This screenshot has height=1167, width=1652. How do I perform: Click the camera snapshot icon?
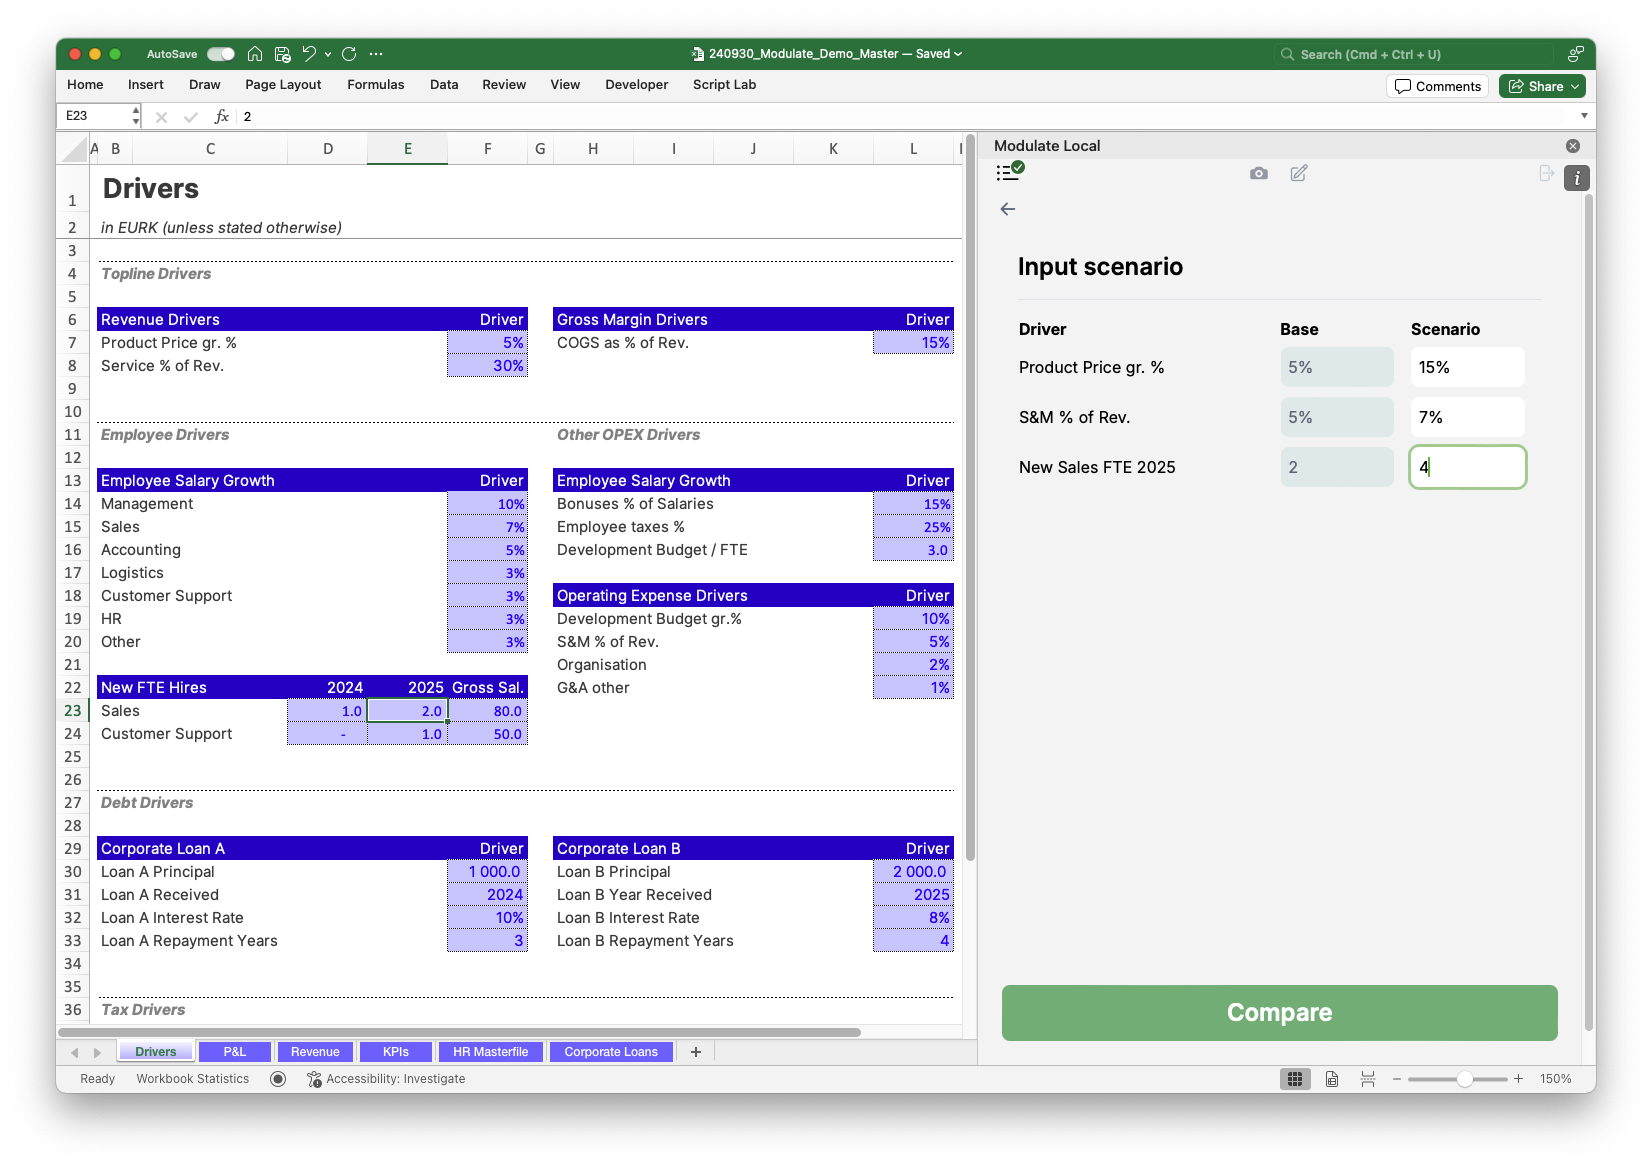(1259, 173)
